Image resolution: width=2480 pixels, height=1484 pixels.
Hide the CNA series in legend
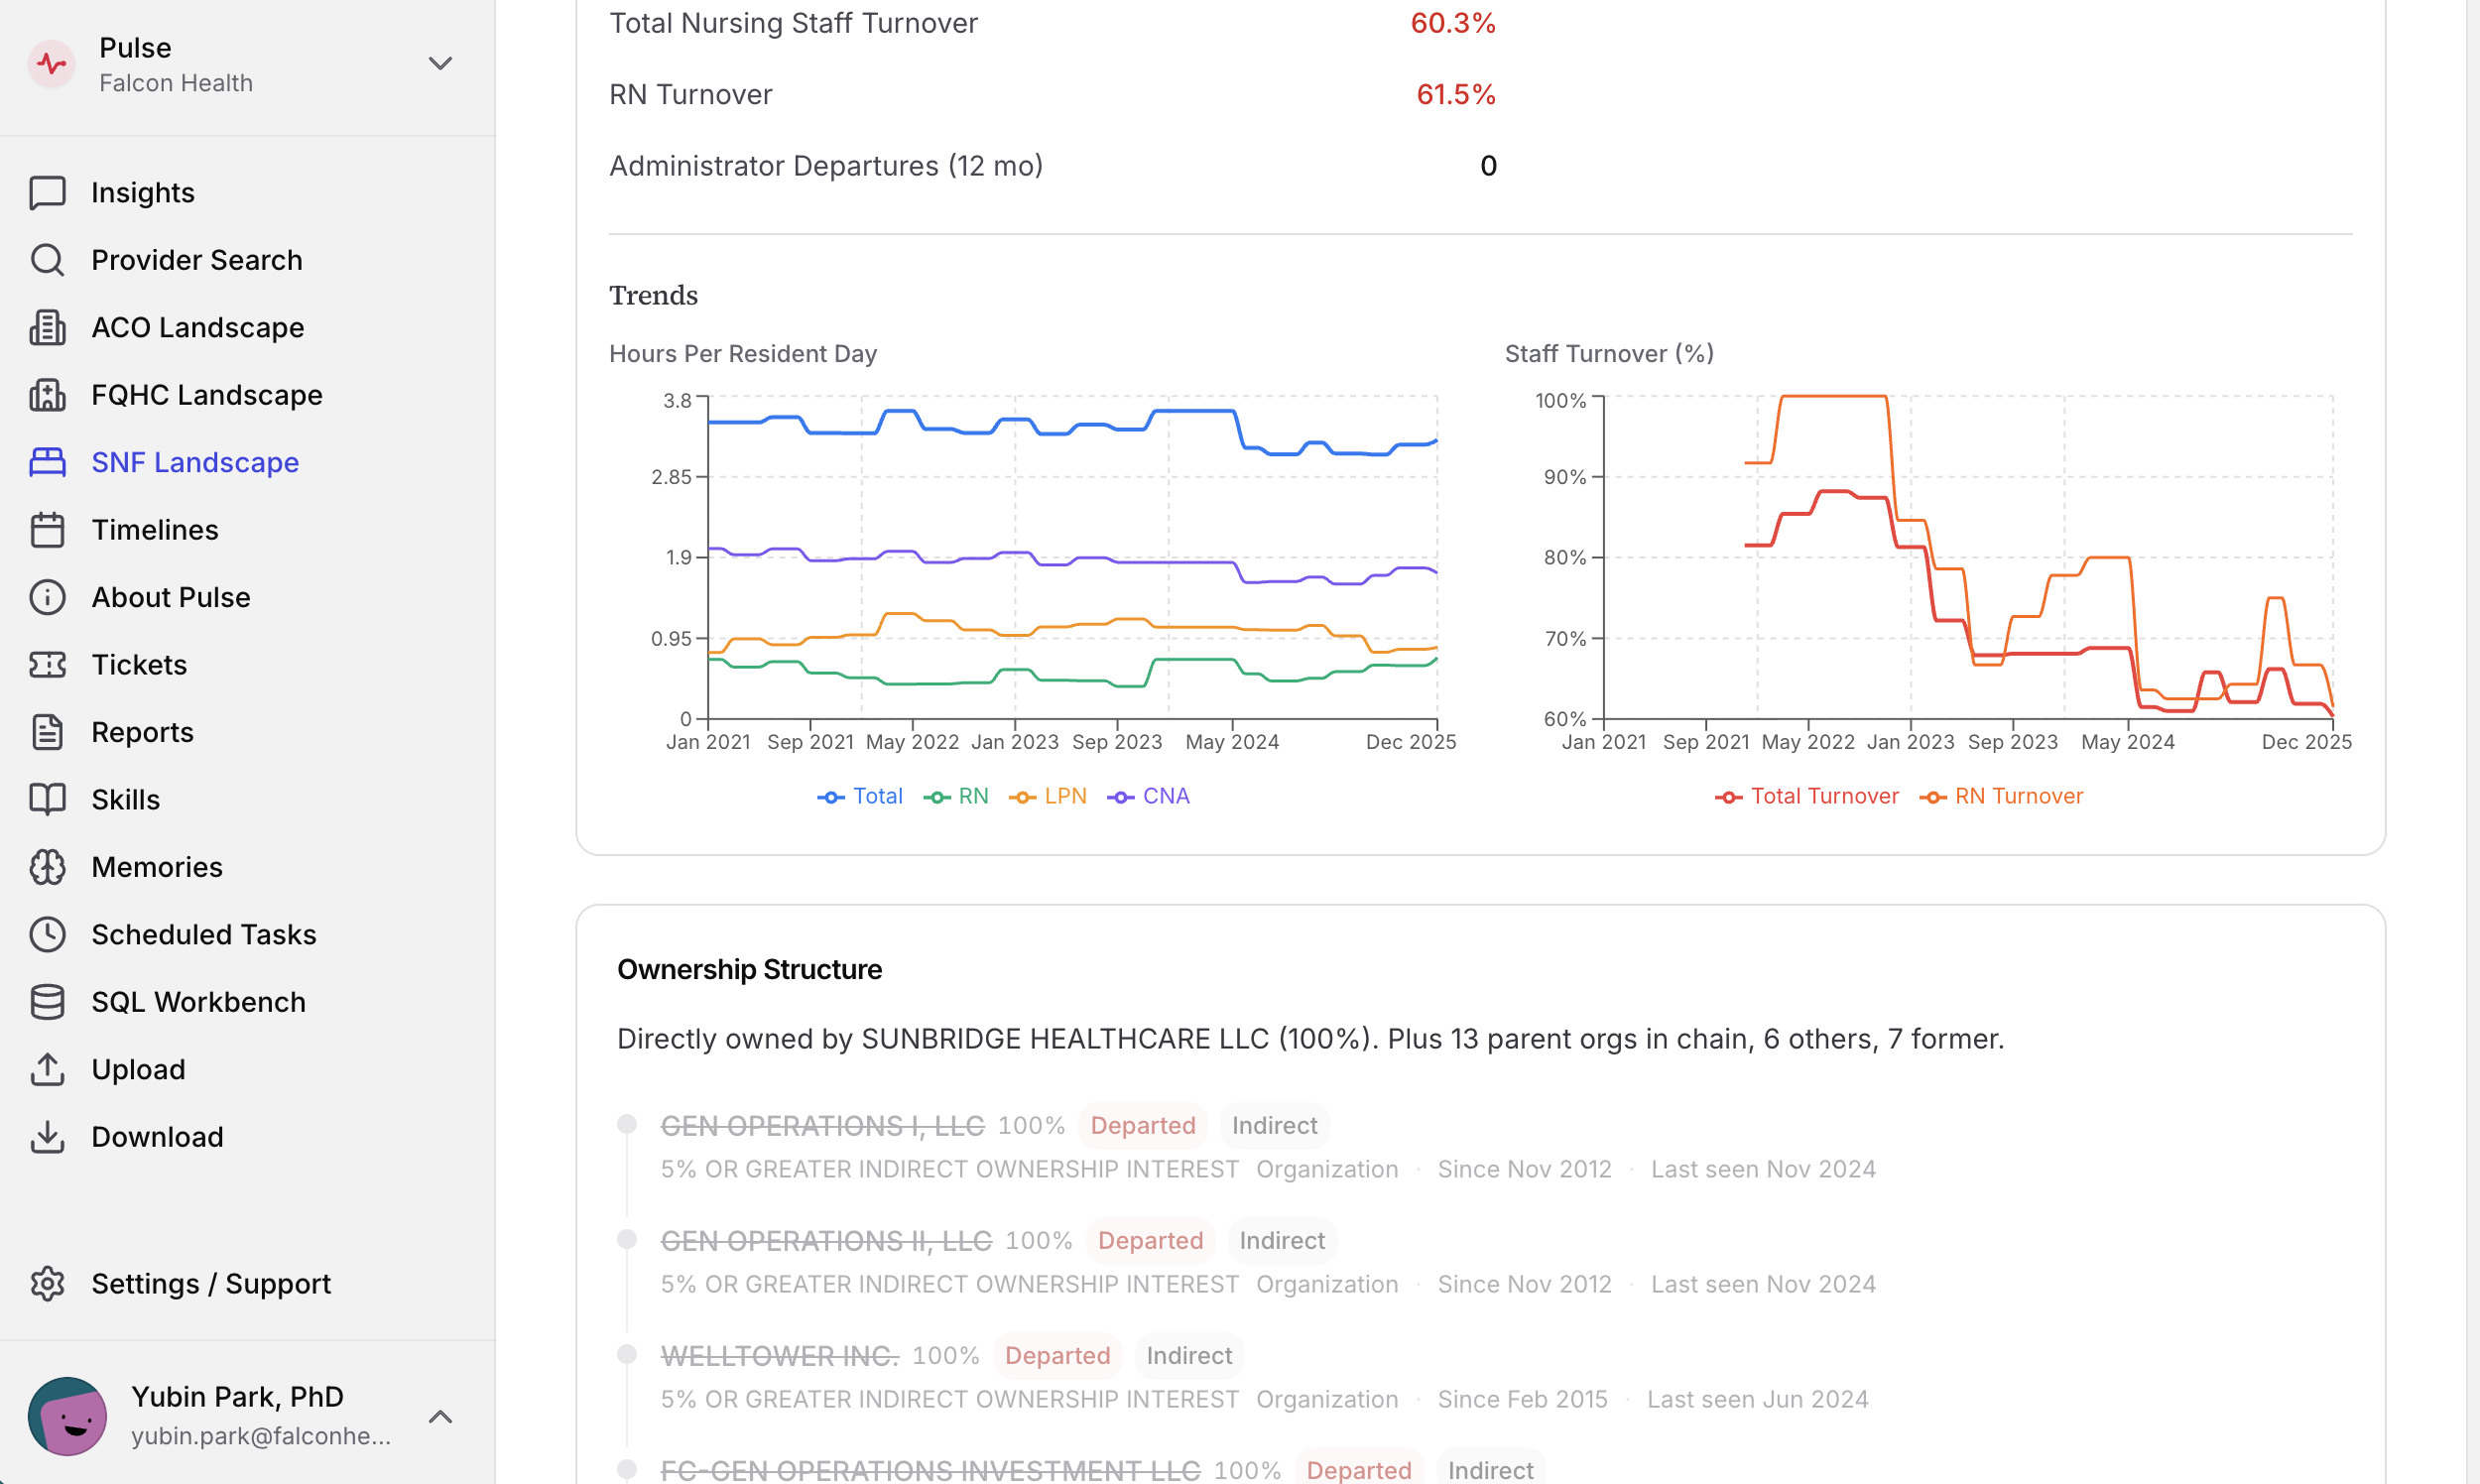(x=1149, y=797)
